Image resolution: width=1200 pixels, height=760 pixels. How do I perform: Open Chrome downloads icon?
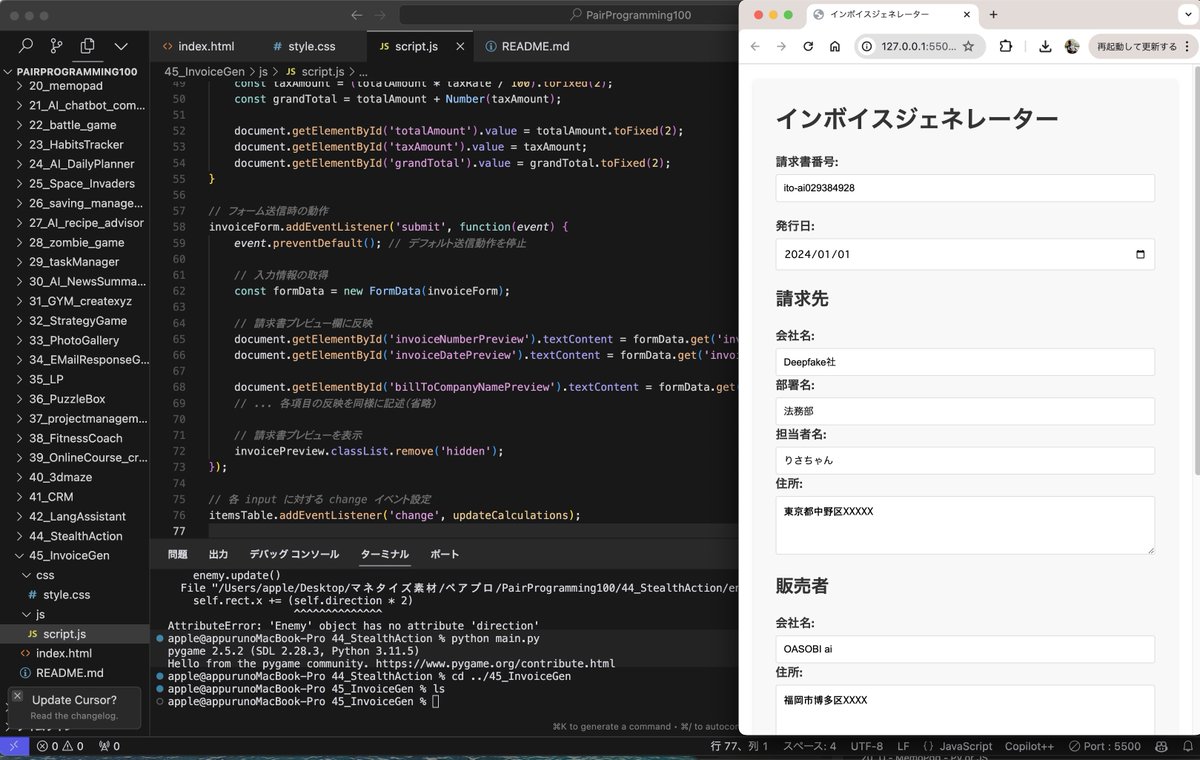click(1045, 46)
